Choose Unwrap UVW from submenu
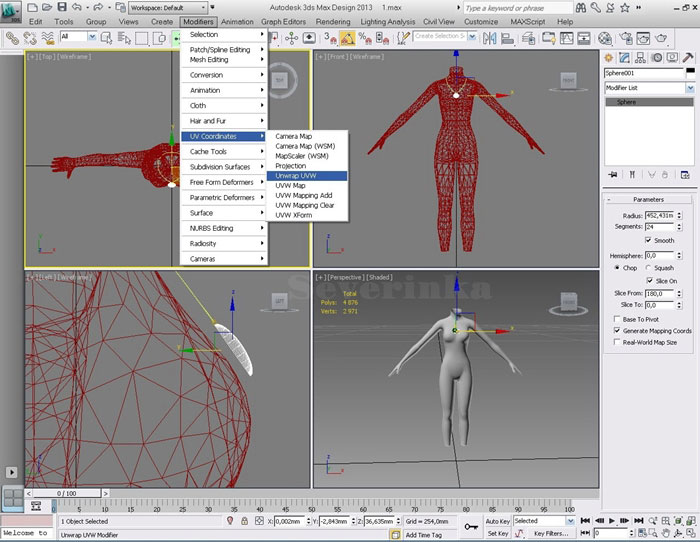The image size is (700, 542). pos(307,175)
